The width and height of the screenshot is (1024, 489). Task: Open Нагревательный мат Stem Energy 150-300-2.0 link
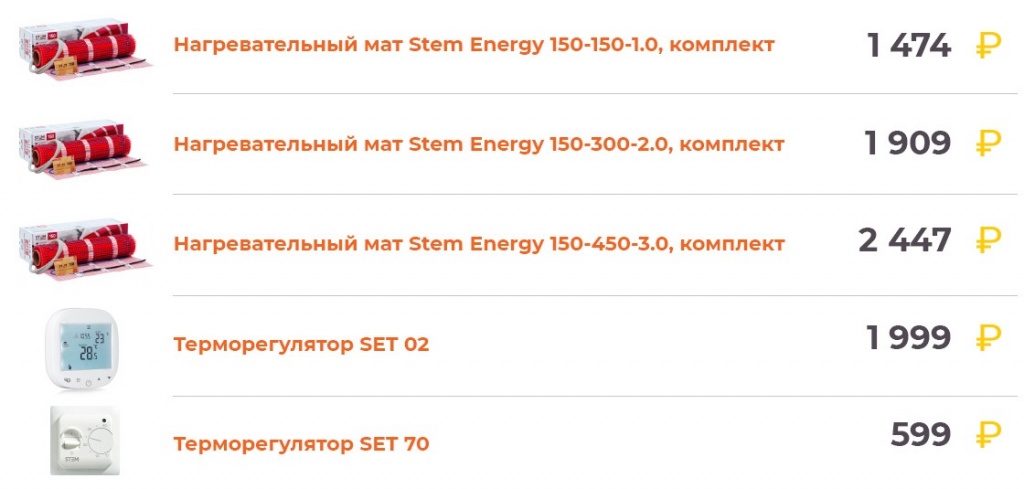[x=479, y=144]
